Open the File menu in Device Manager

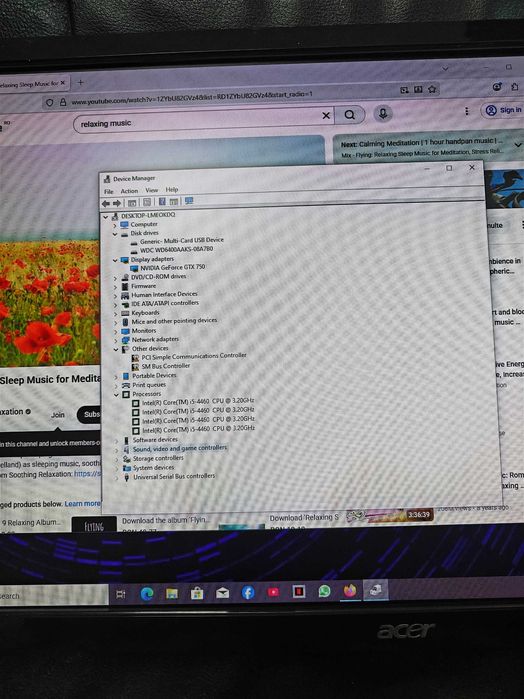108,192
